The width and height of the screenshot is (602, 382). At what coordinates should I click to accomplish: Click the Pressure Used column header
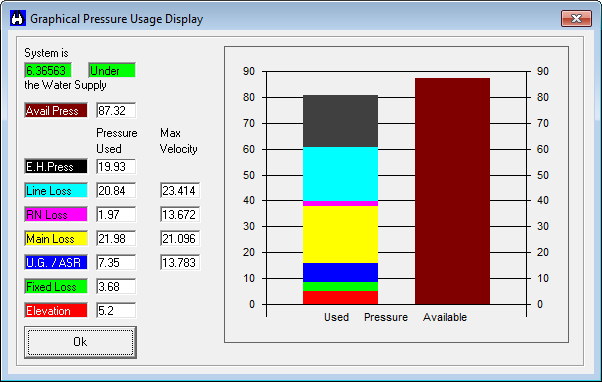116,141
